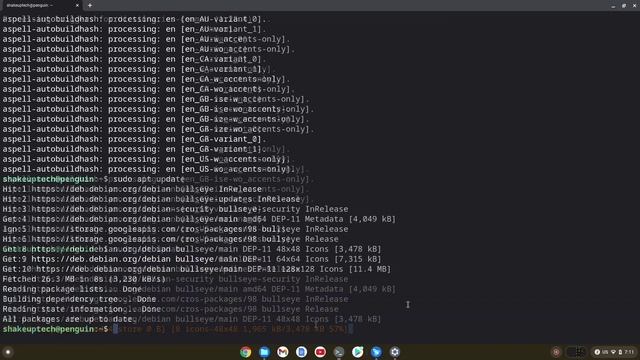This screenshot has width=640, height=360.
Task: Open the status tray showing time
Action: 615,352
